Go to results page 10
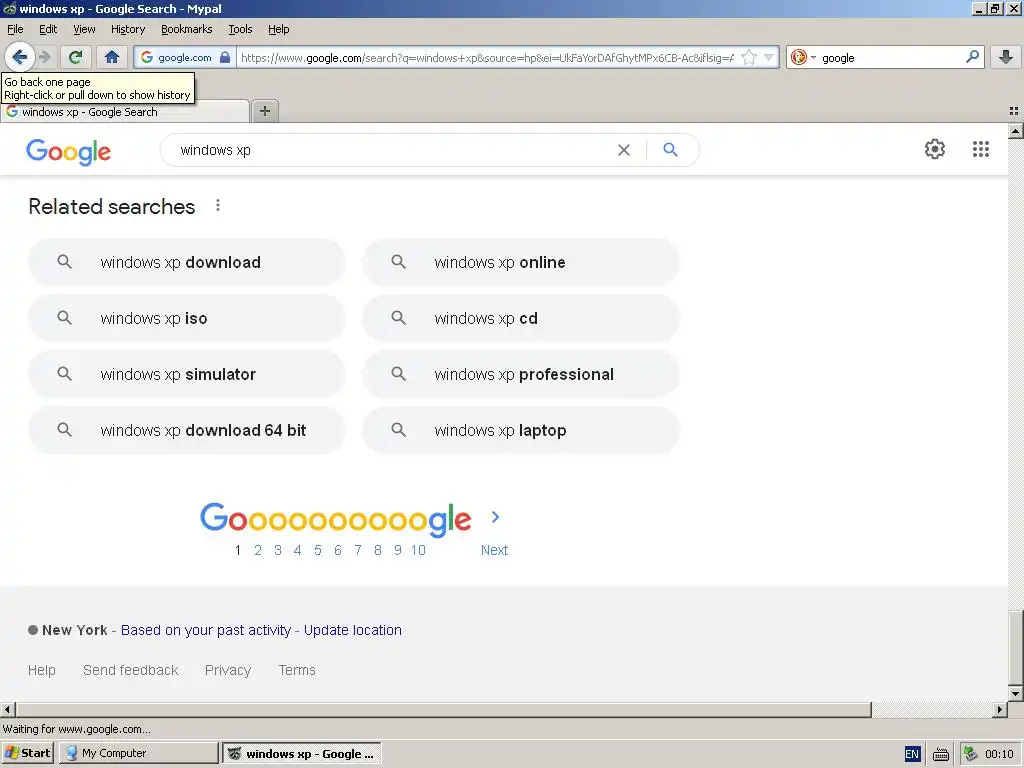This screenshot has width=1024, height=768. [418, 550]
